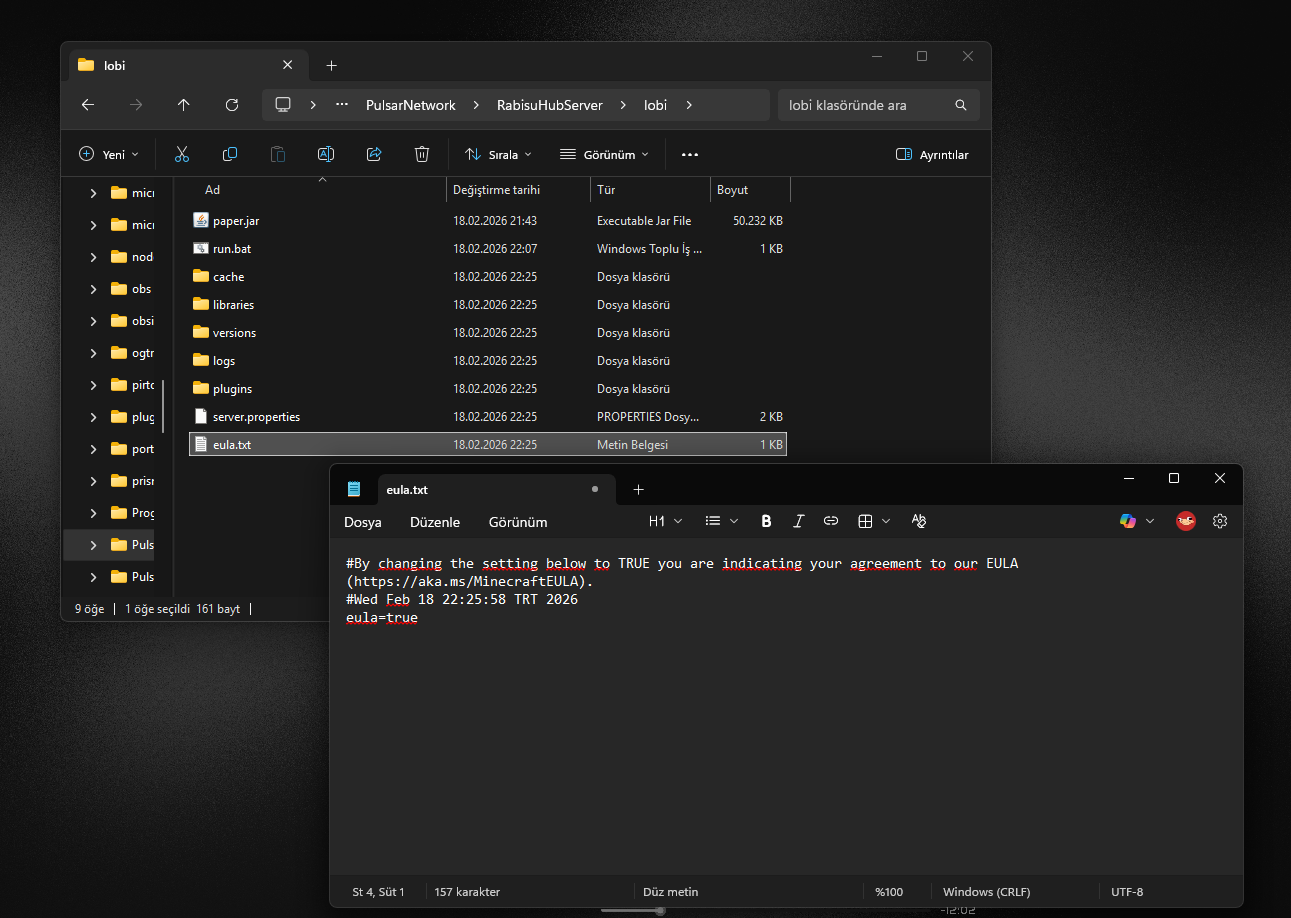Refresh the lobi folder view
This screenshot has height=918, width=1291.
232,105
